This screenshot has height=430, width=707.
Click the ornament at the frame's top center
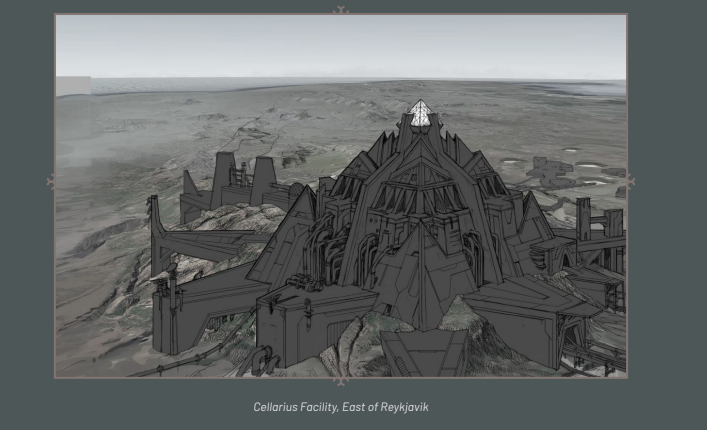pyautogui.click(x=341, y=11)
